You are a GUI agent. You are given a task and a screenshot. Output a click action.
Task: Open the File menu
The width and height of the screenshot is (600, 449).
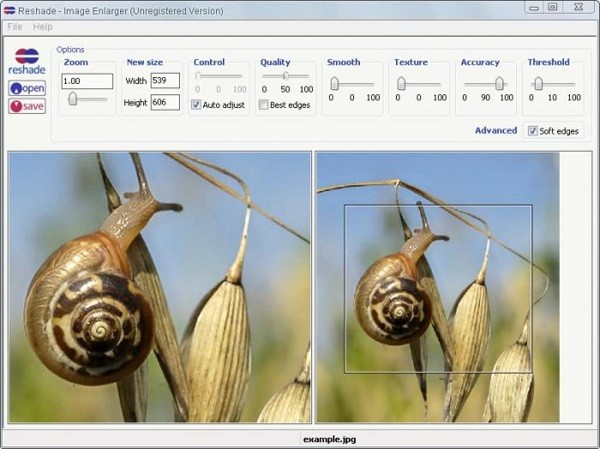pos(15,26)
